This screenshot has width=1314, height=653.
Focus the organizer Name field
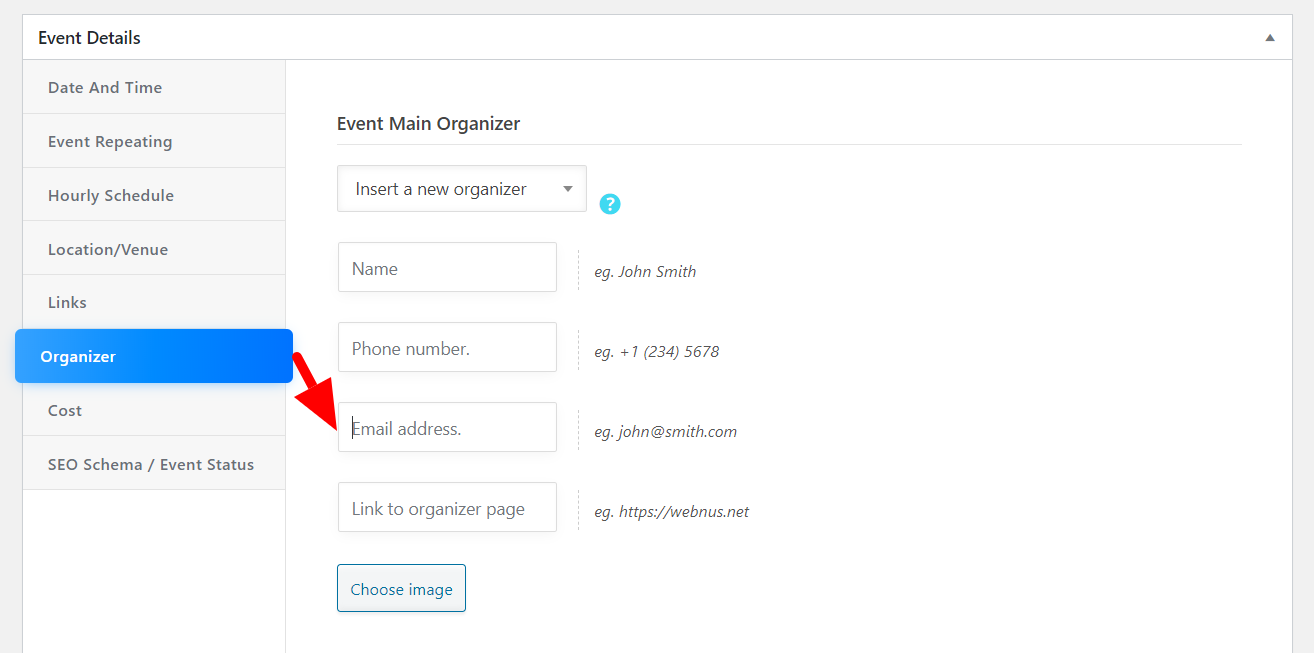(x=447, y=267)
